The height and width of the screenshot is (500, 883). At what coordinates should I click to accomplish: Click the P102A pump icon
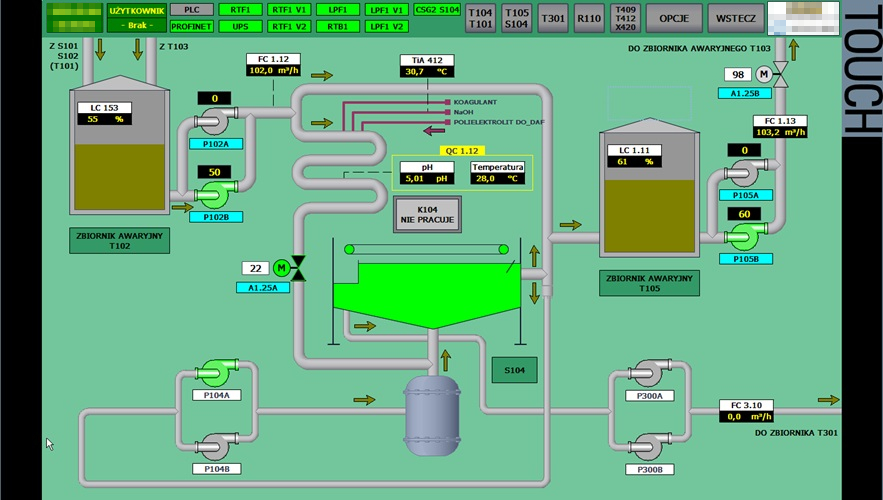[213, 123]
